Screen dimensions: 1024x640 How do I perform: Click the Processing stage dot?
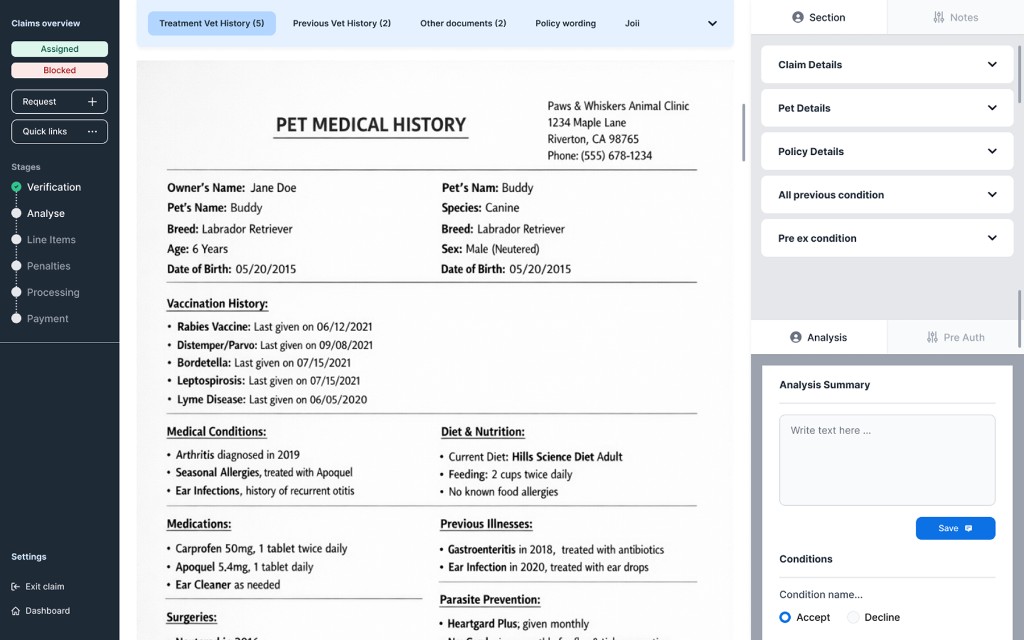(x=16, y=292)
